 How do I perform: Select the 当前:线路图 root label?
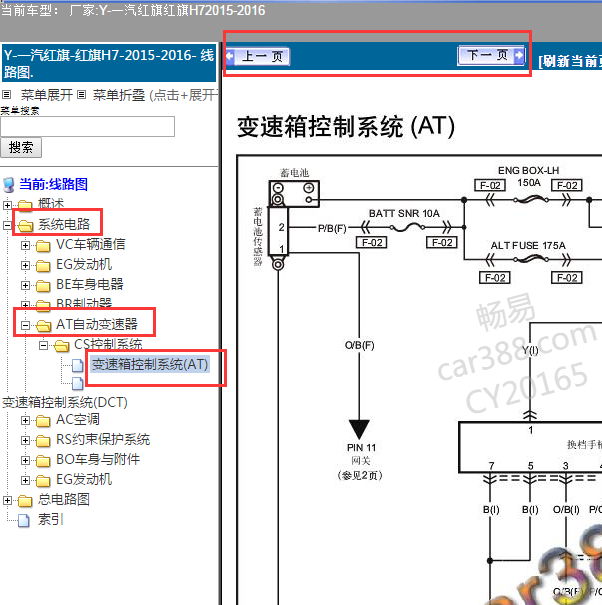point(54,184)
